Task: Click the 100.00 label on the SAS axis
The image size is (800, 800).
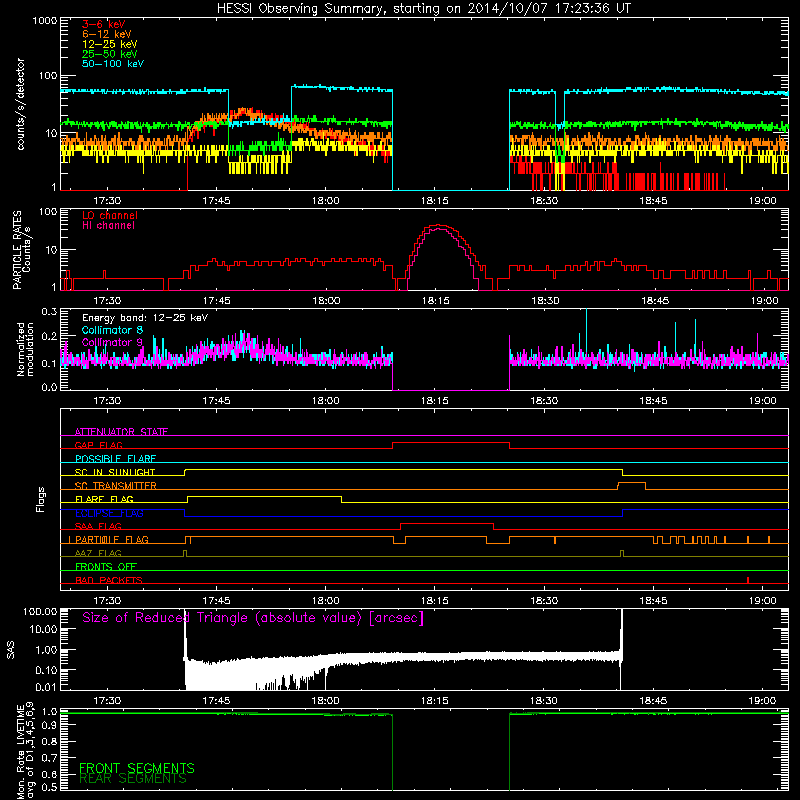Action: (40, 612)
